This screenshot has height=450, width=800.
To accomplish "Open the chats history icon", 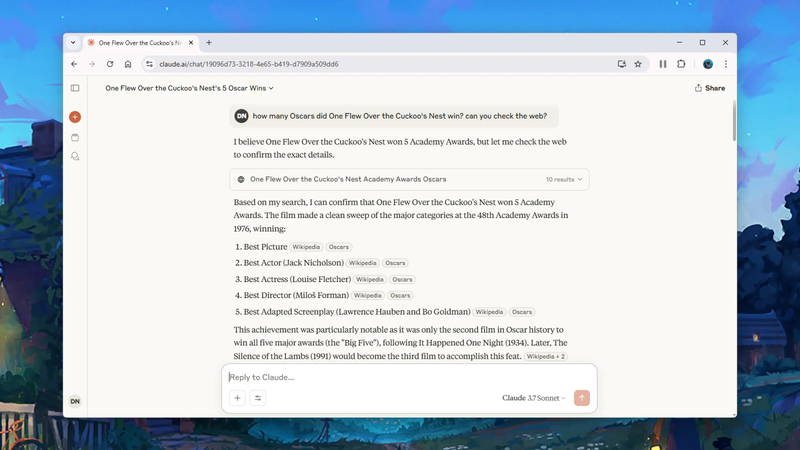I will [x=75, y=156].
